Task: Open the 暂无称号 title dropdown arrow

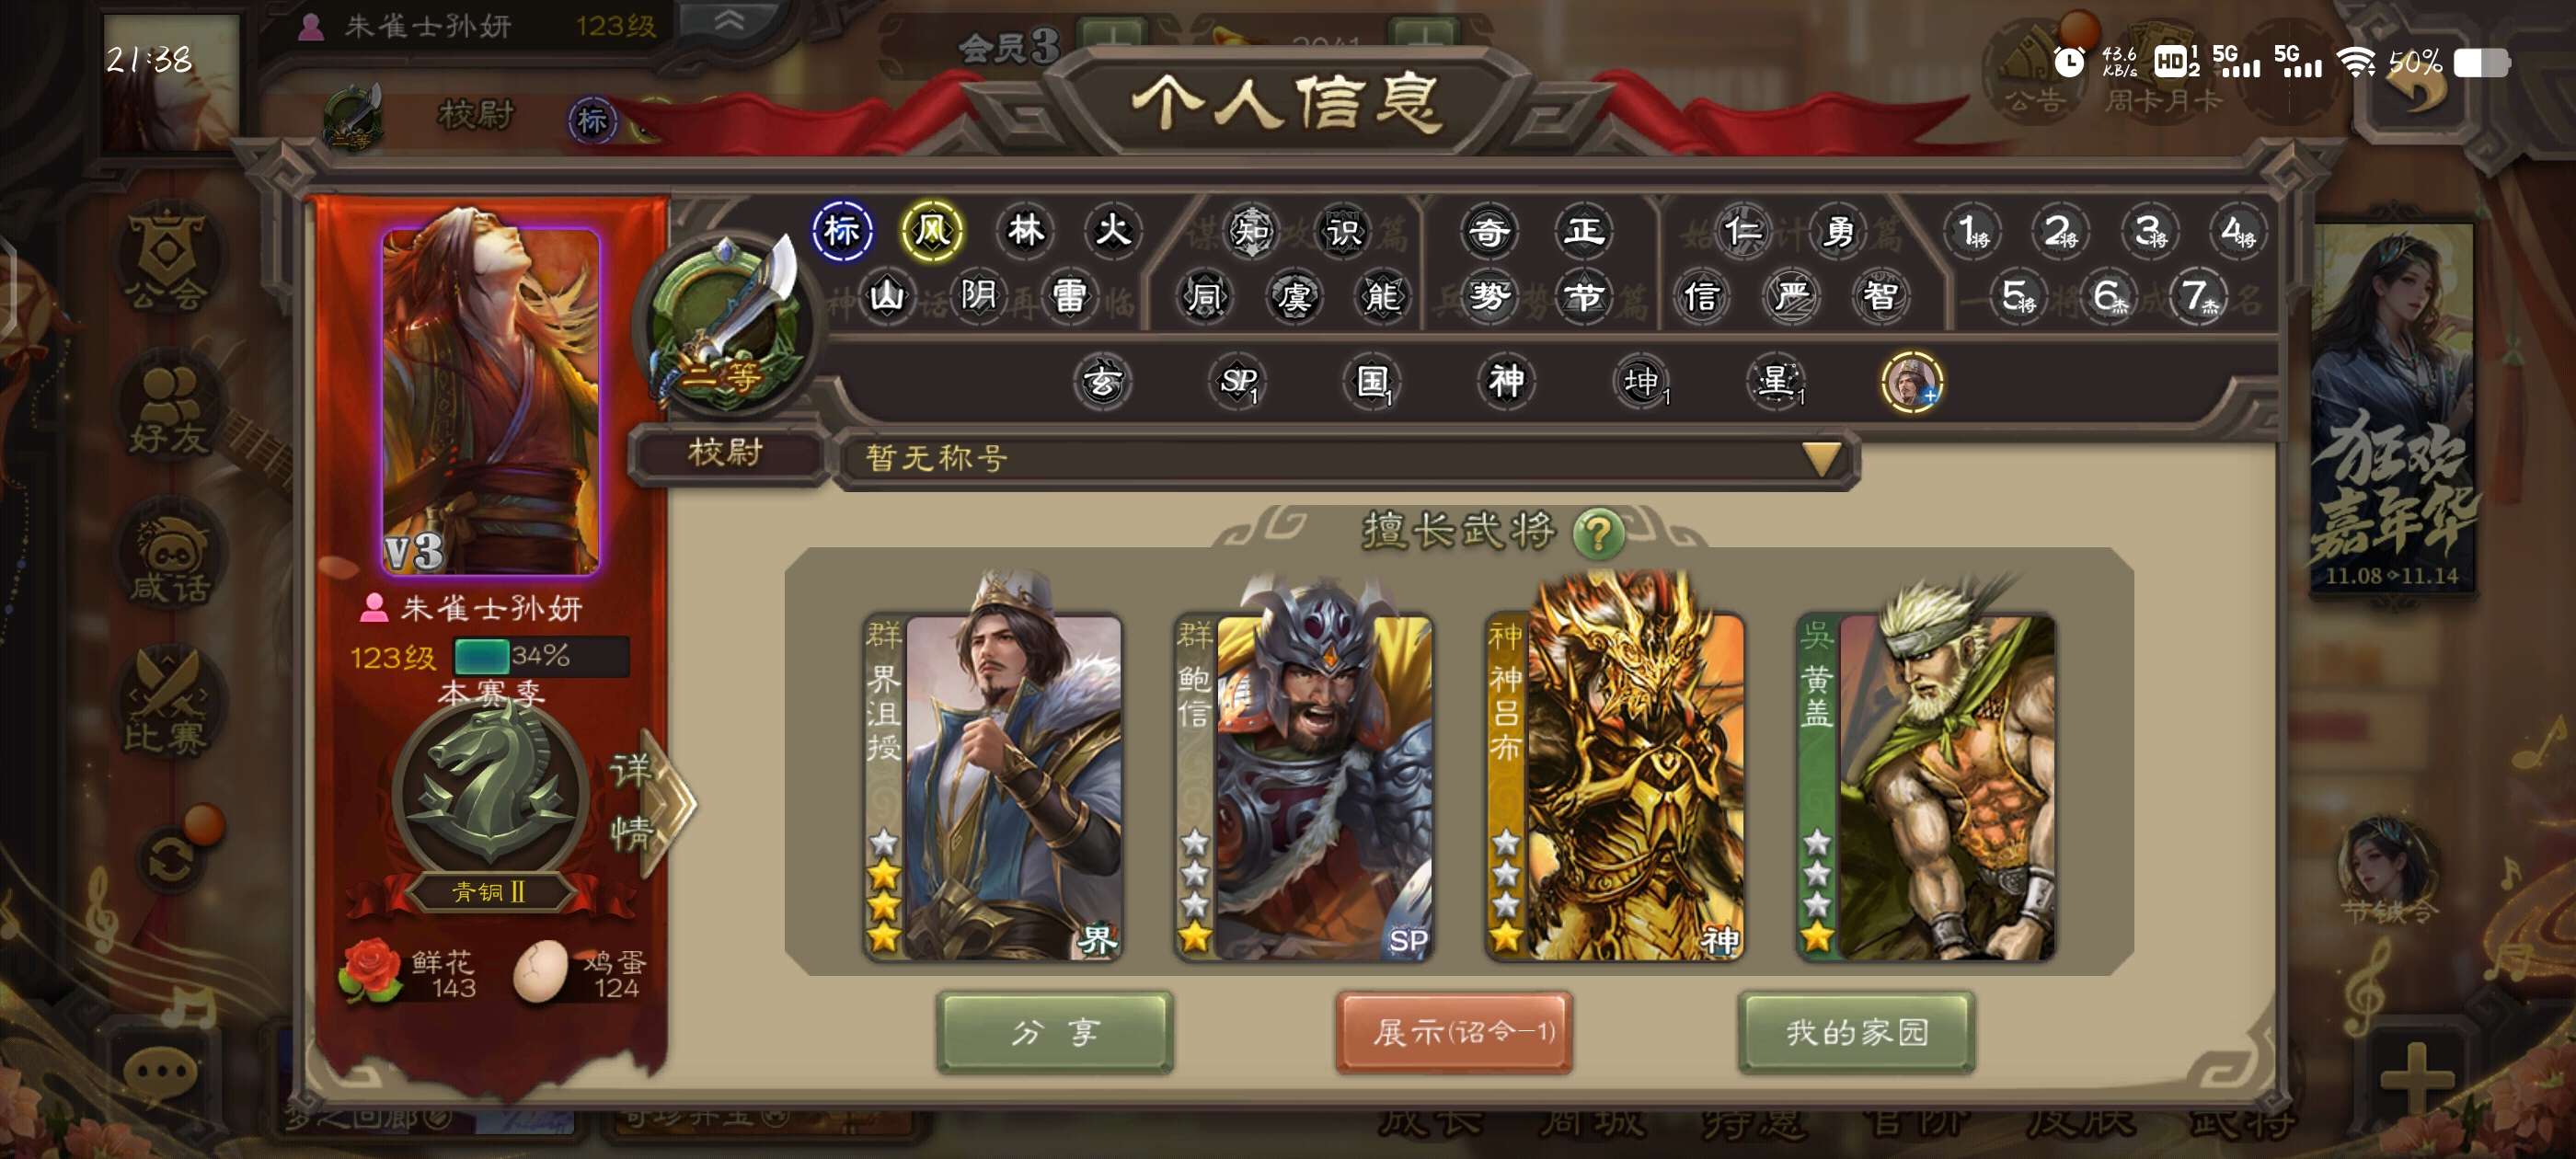Action: click(1821, 459)
